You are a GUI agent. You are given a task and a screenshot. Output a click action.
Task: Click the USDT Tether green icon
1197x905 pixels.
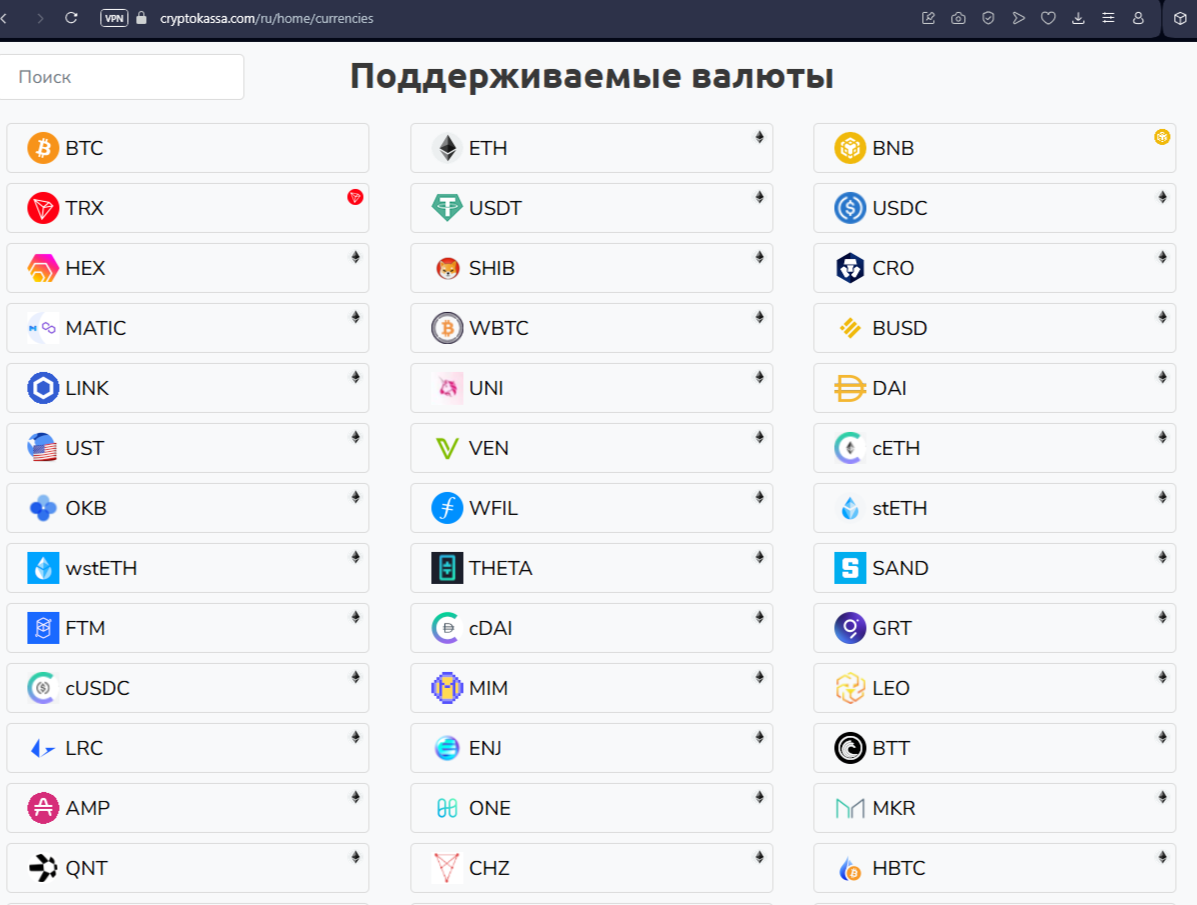(x=447, y=208)
